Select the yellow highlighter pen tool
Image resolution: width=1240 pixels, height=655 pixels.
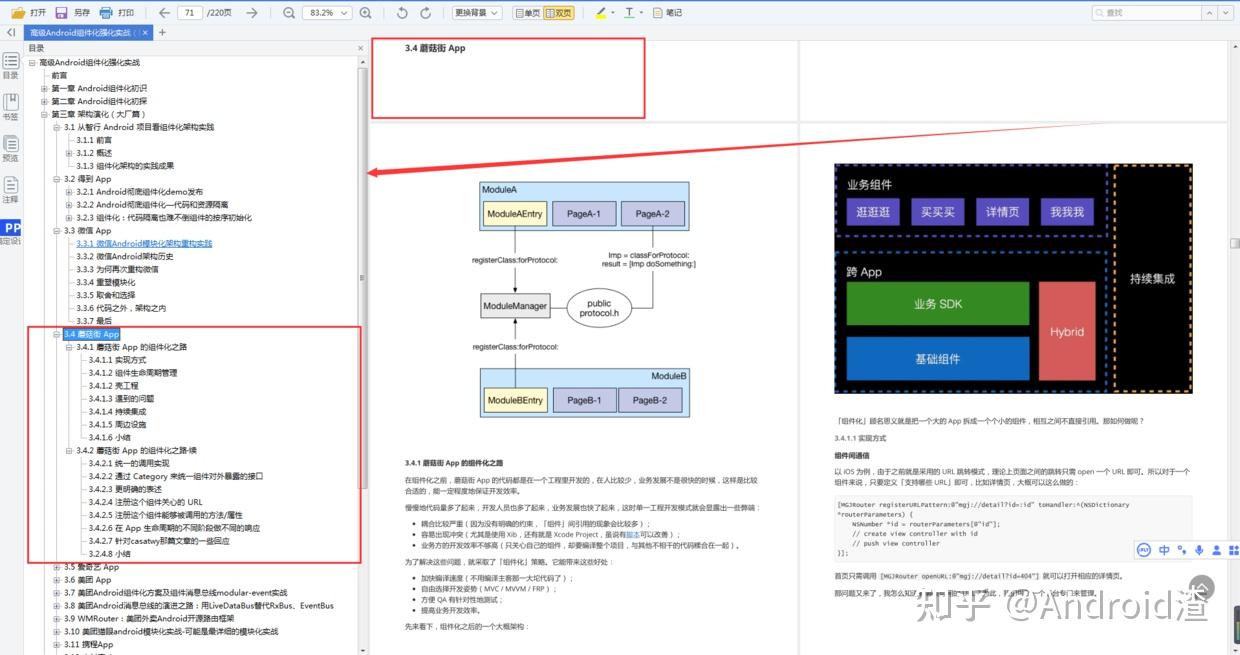coord(601,13)
